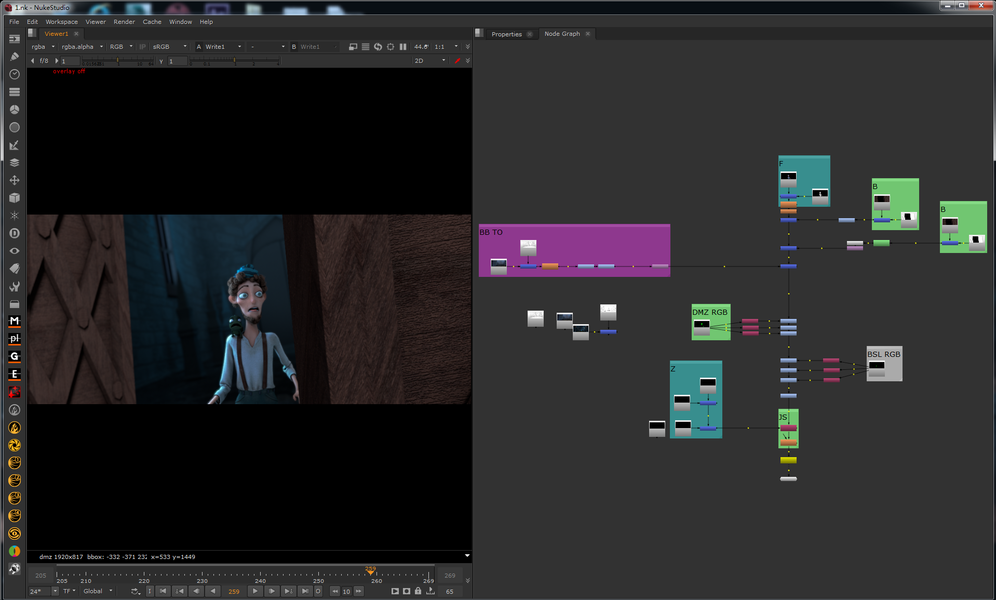Viewport: 996px width, 600px height.
Task: Go to the last frame button
Action: click(305, 591)
